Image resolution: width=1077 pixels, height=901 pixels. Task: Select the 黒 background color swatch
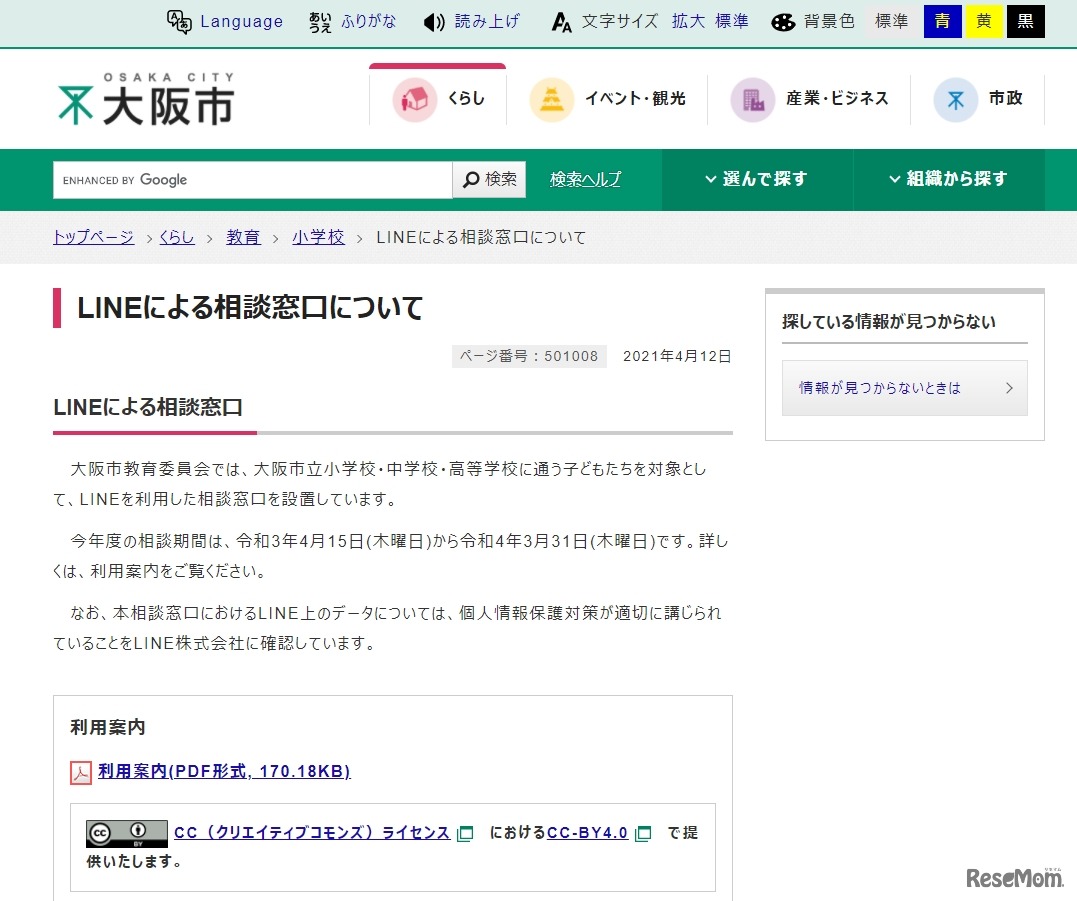click(x=1026, y=21)
